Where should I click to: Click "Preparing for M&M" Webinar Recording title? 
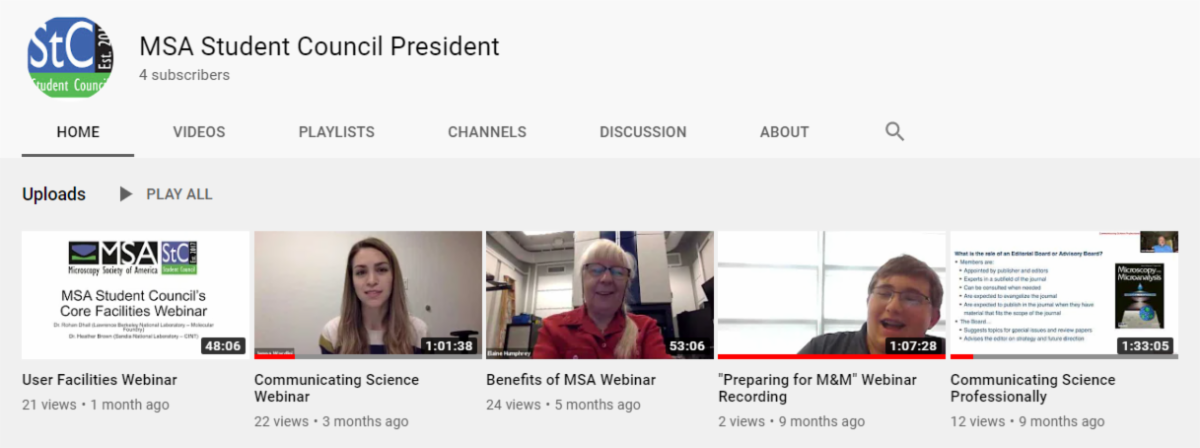[817, 388]
